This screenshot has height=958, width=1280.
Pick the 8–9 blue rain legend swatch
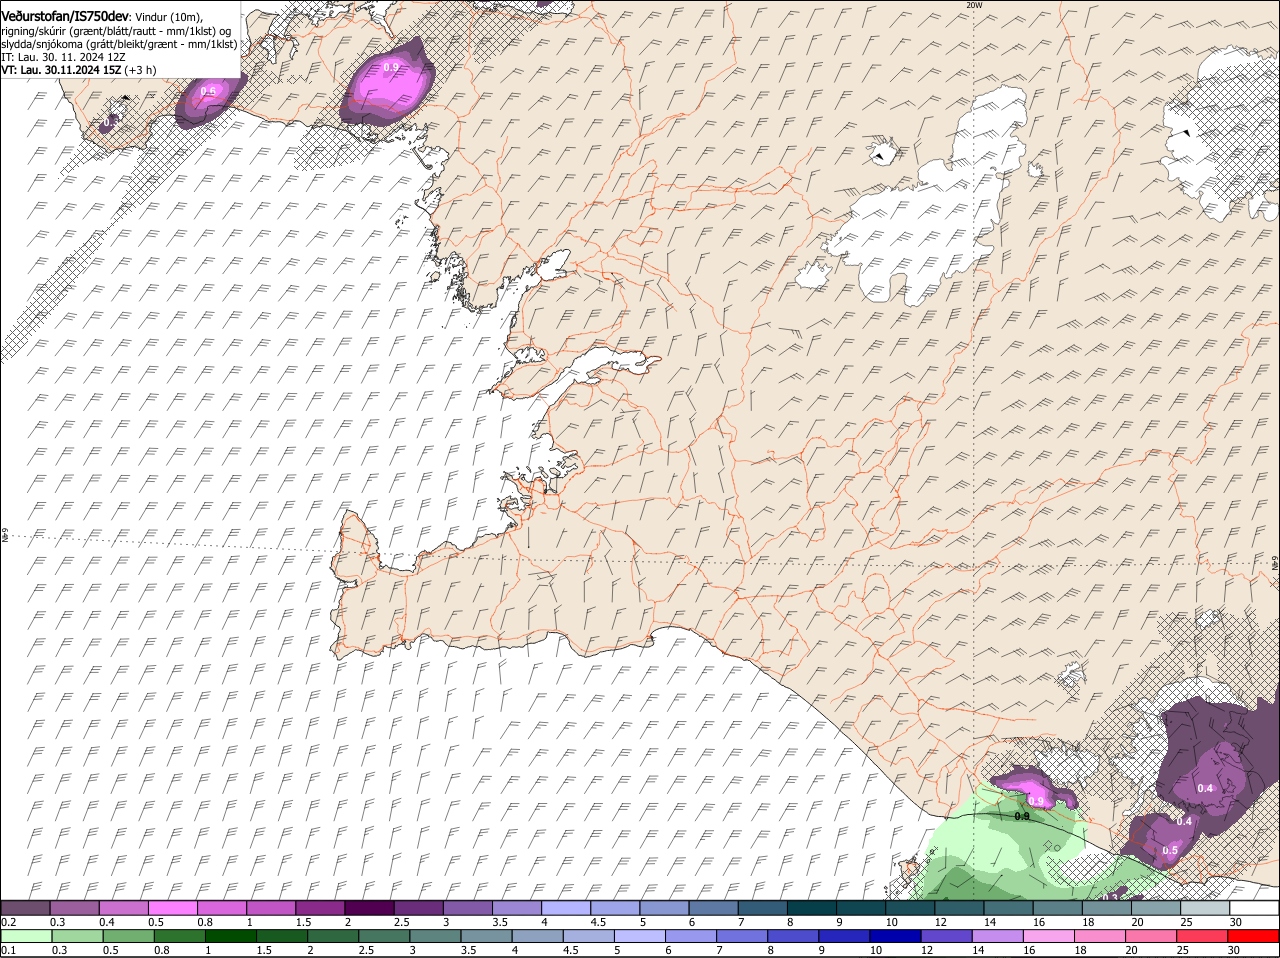pos(793,936)
